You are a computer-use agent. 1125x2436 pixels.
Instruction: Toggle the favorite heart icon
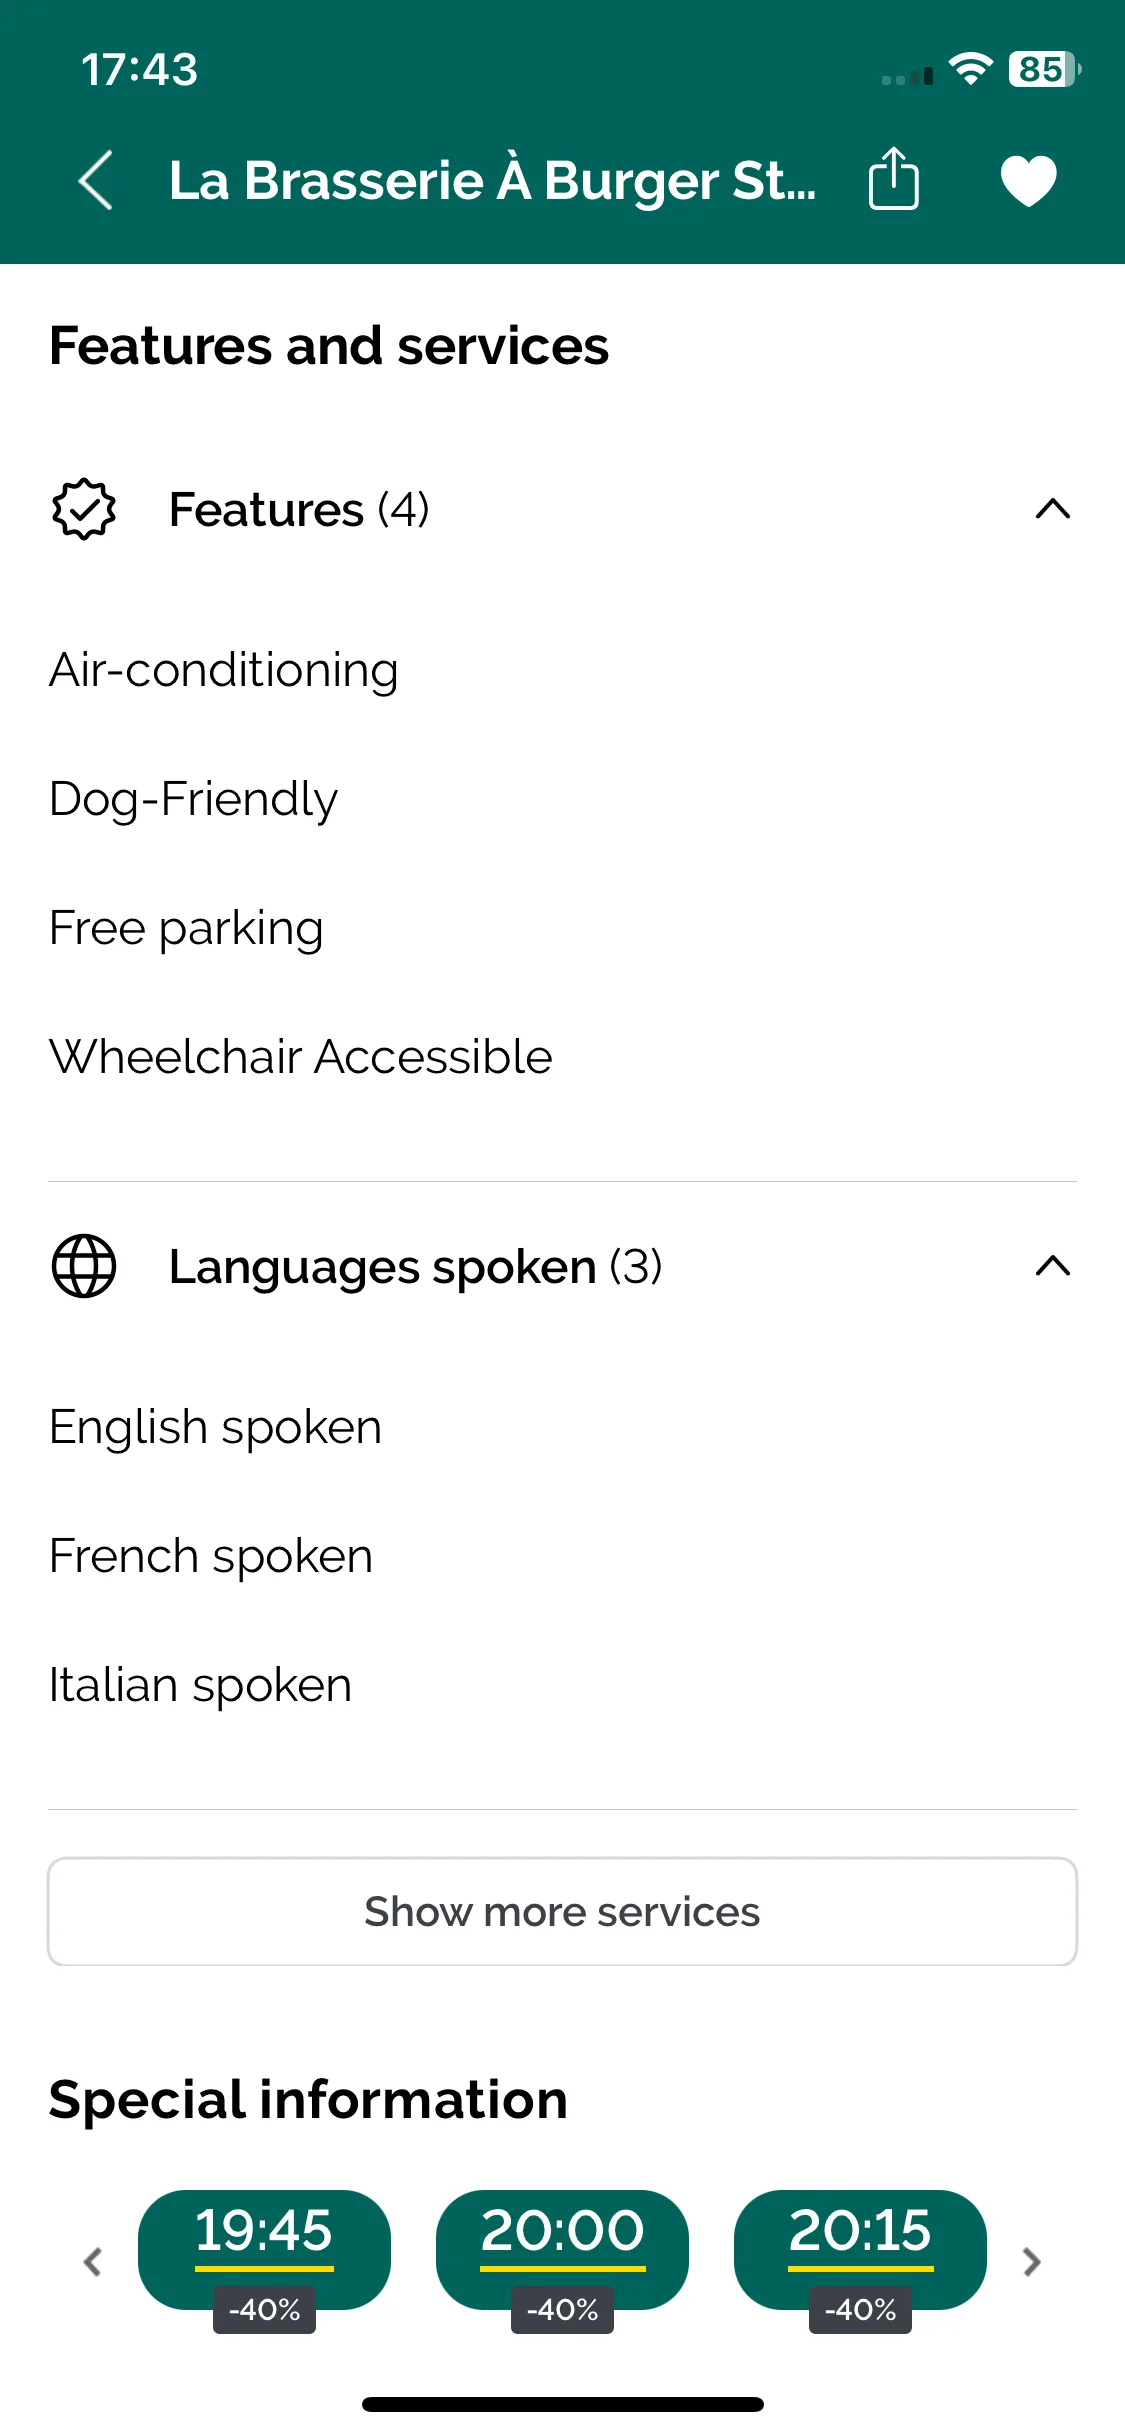tap(1028, 181)
